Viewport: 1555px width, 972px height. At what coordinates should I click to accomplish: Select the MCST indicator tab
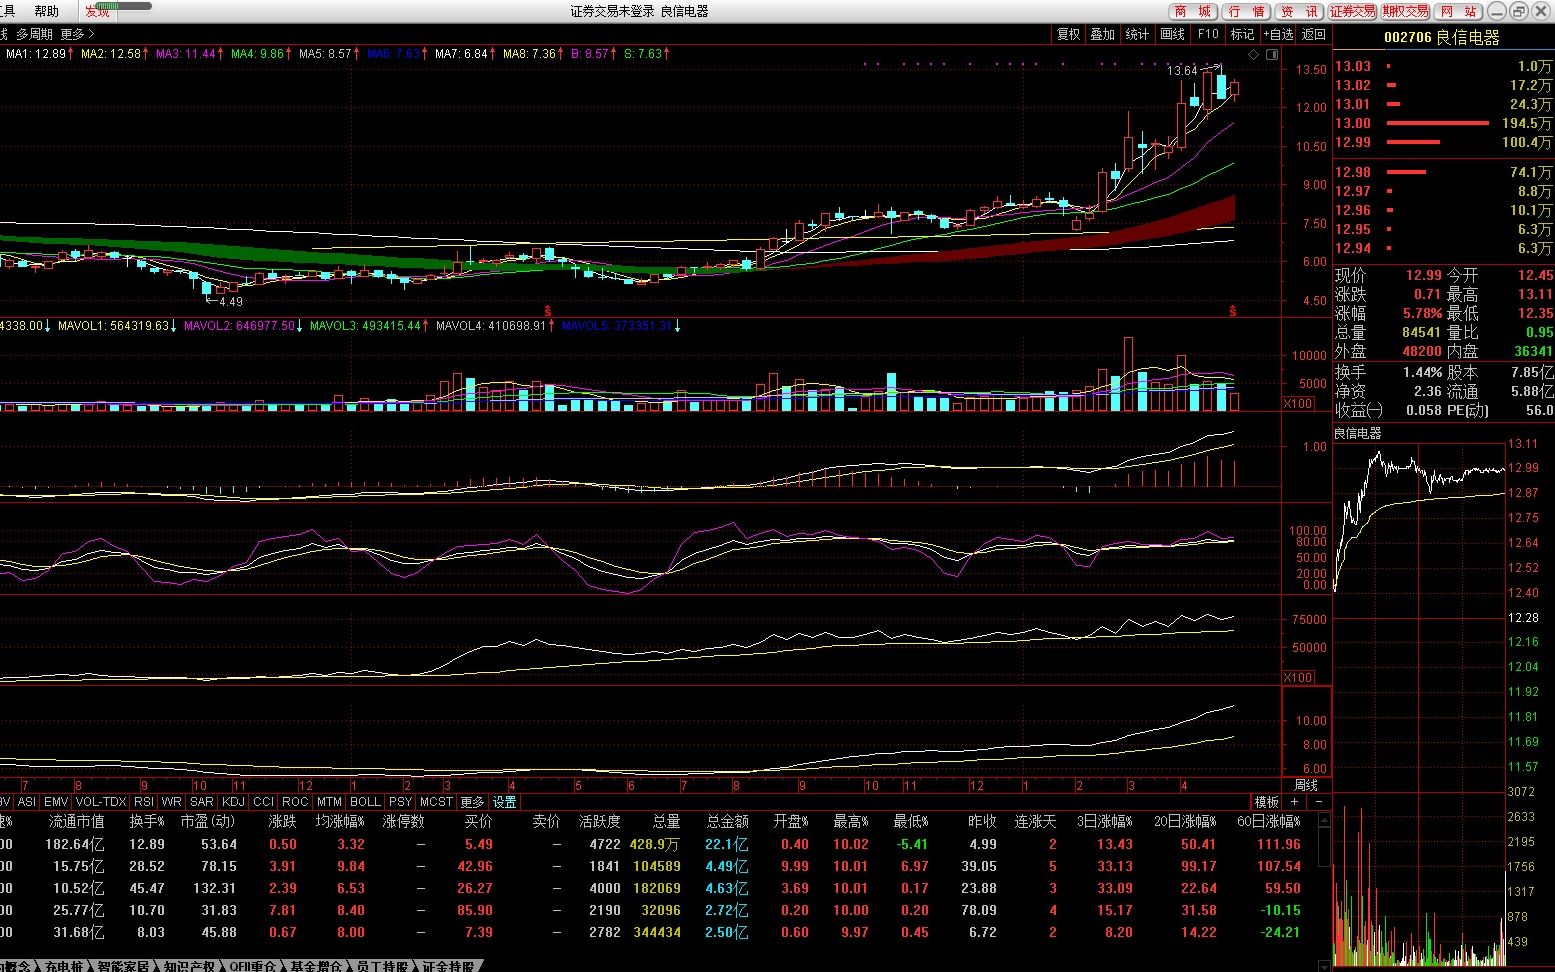click(x=436, y=802)
